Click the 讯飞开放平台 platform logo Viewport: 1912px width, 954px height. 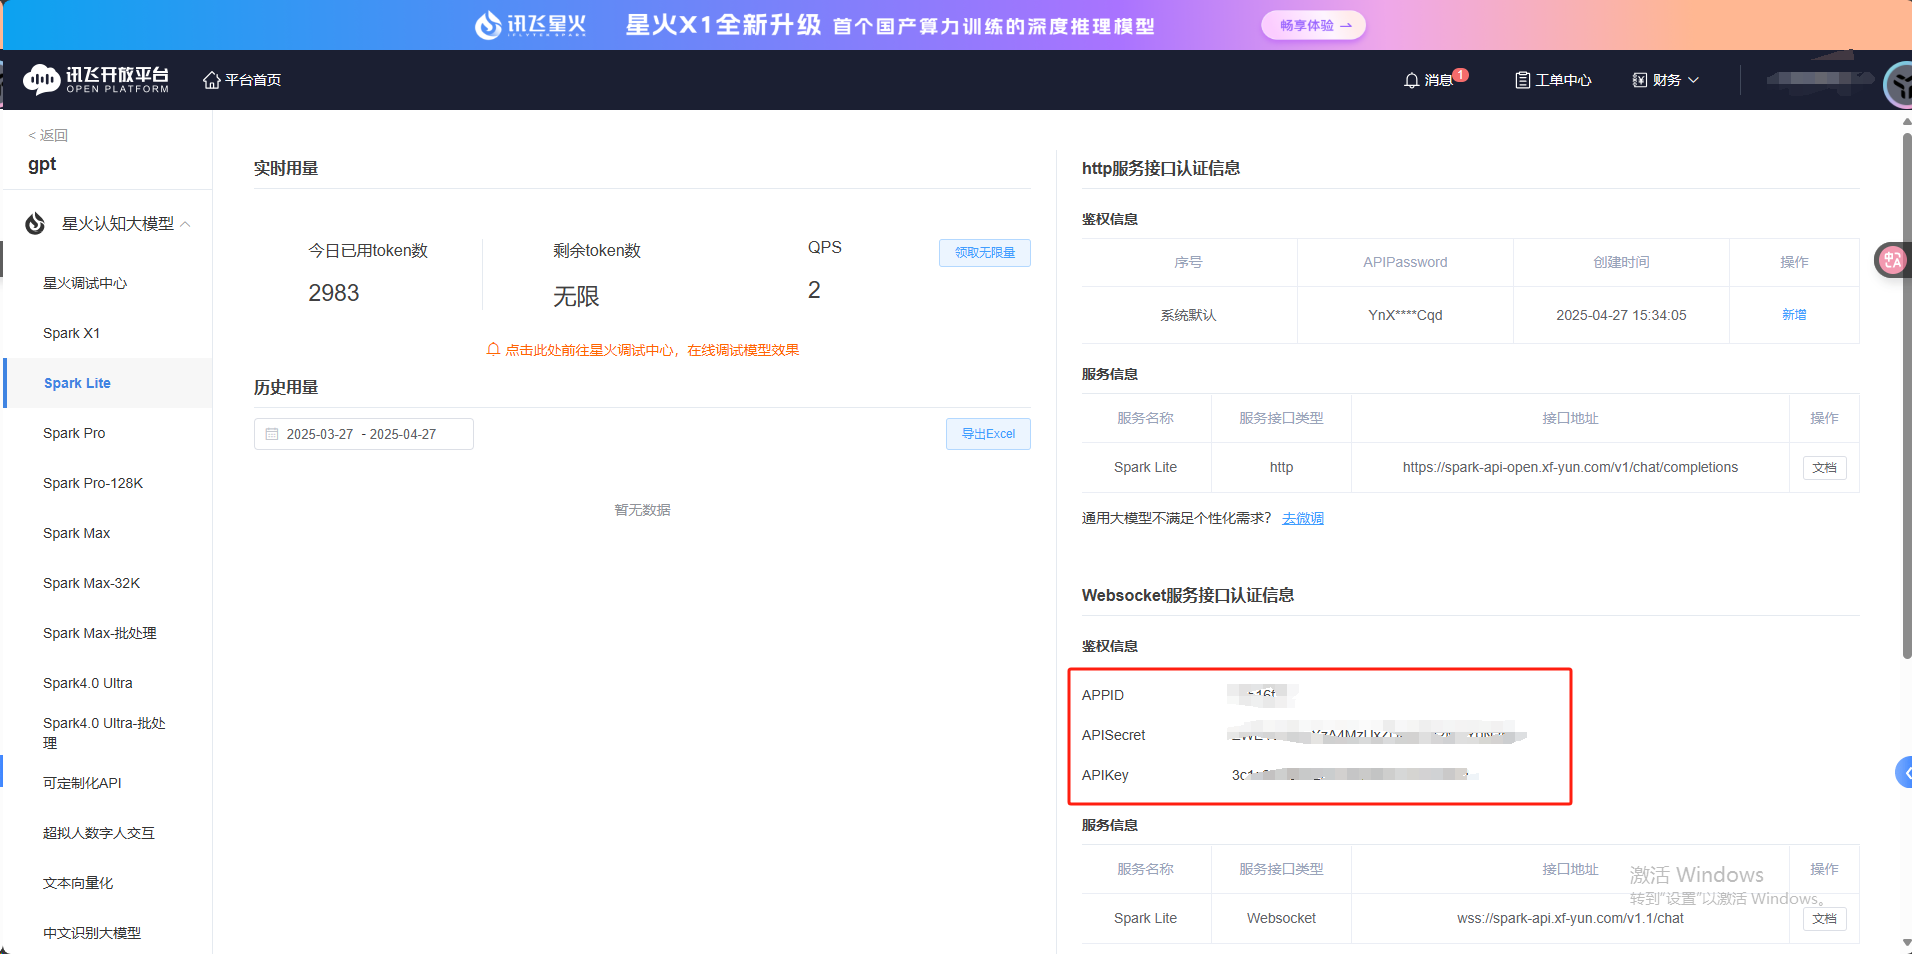[95, 79]
